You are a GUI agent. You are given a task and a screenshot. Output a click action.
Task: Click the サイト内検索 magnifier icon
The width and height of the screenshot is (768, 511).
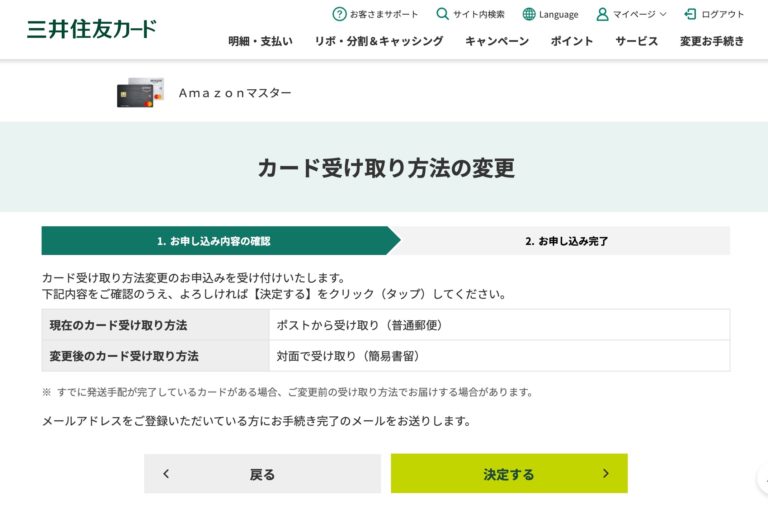click(442, 14)
